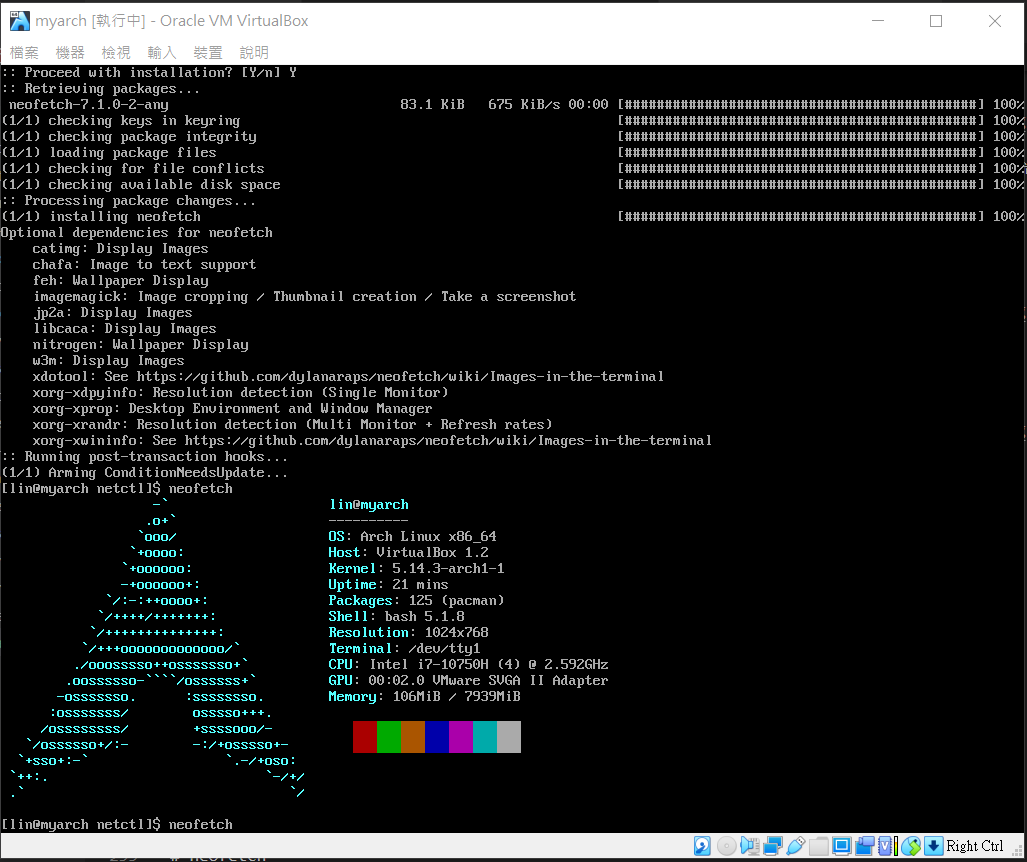
Task: Click the hard disk activity icon in status bar
Action: point(702,846)
